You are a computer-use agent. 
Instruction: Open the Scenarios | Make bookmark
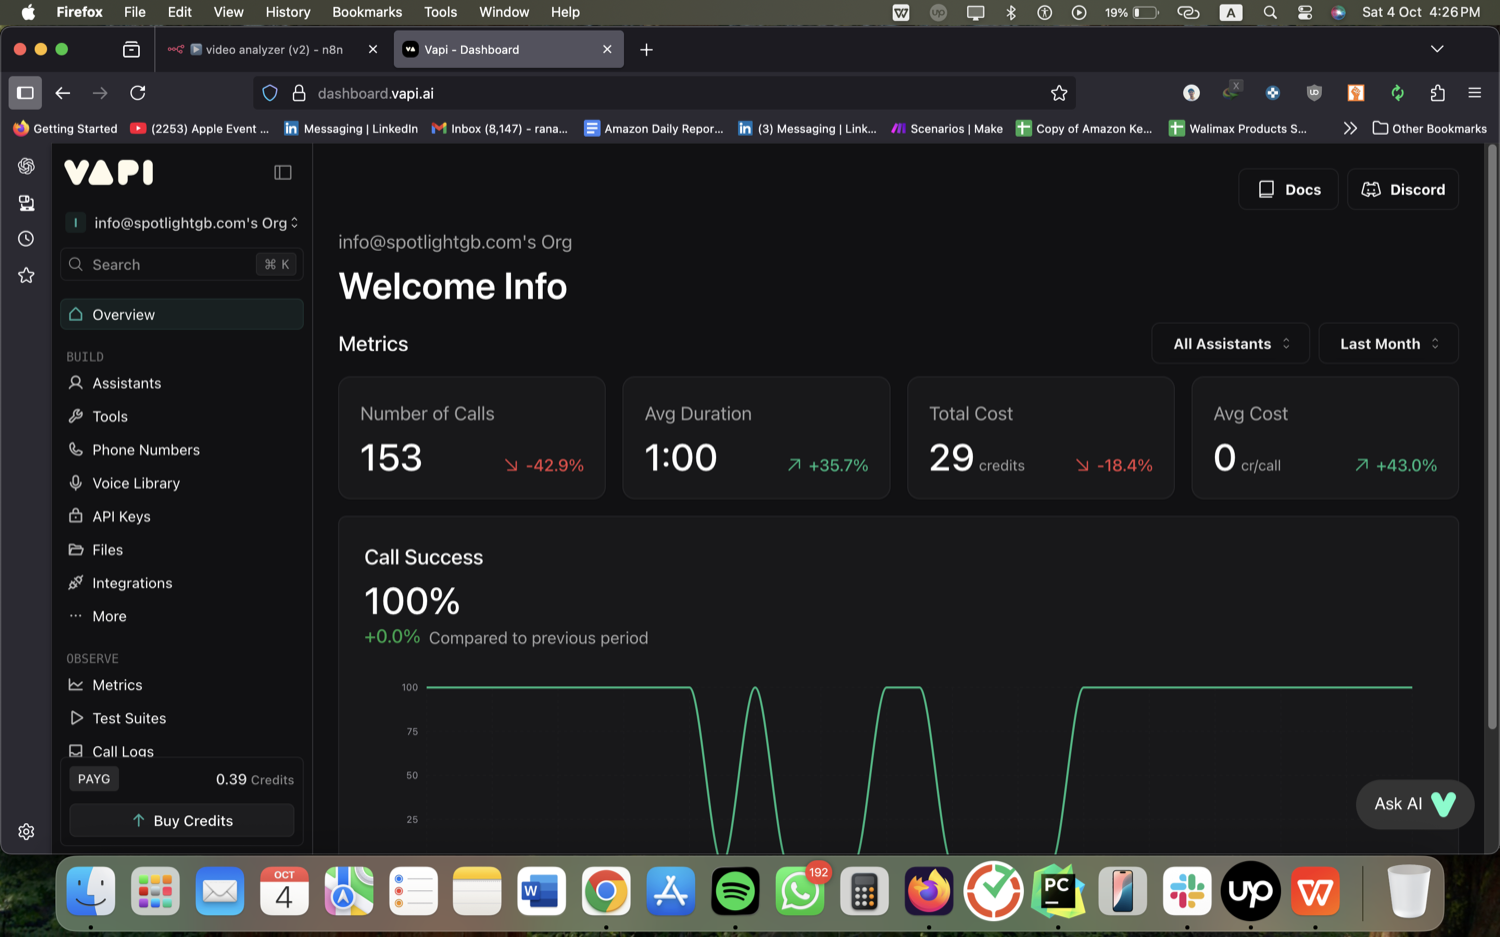coord(947,128)
